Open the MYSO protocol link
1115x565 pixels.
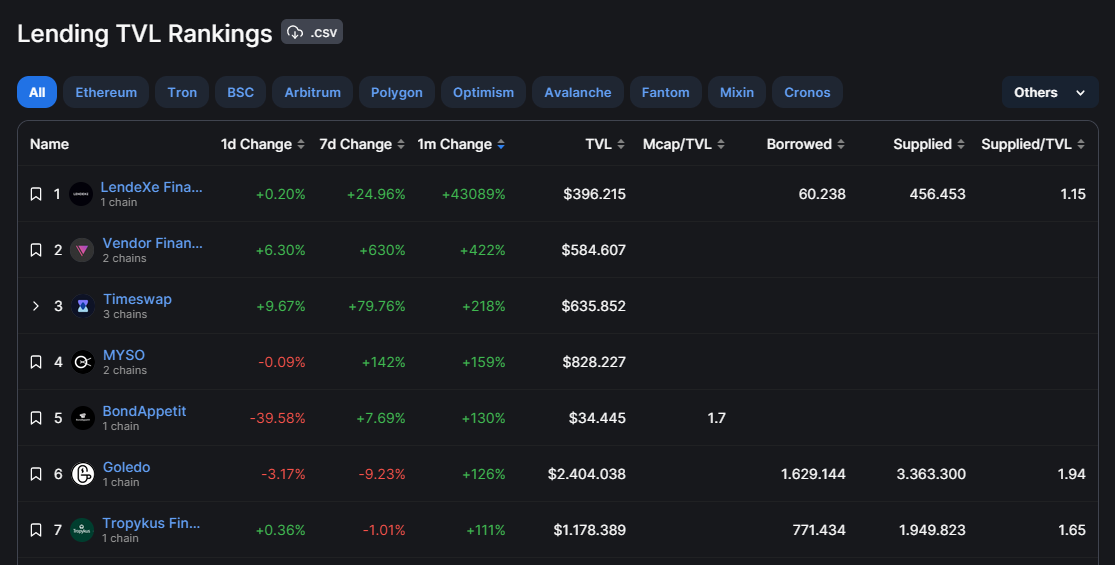tap(124, 355)
